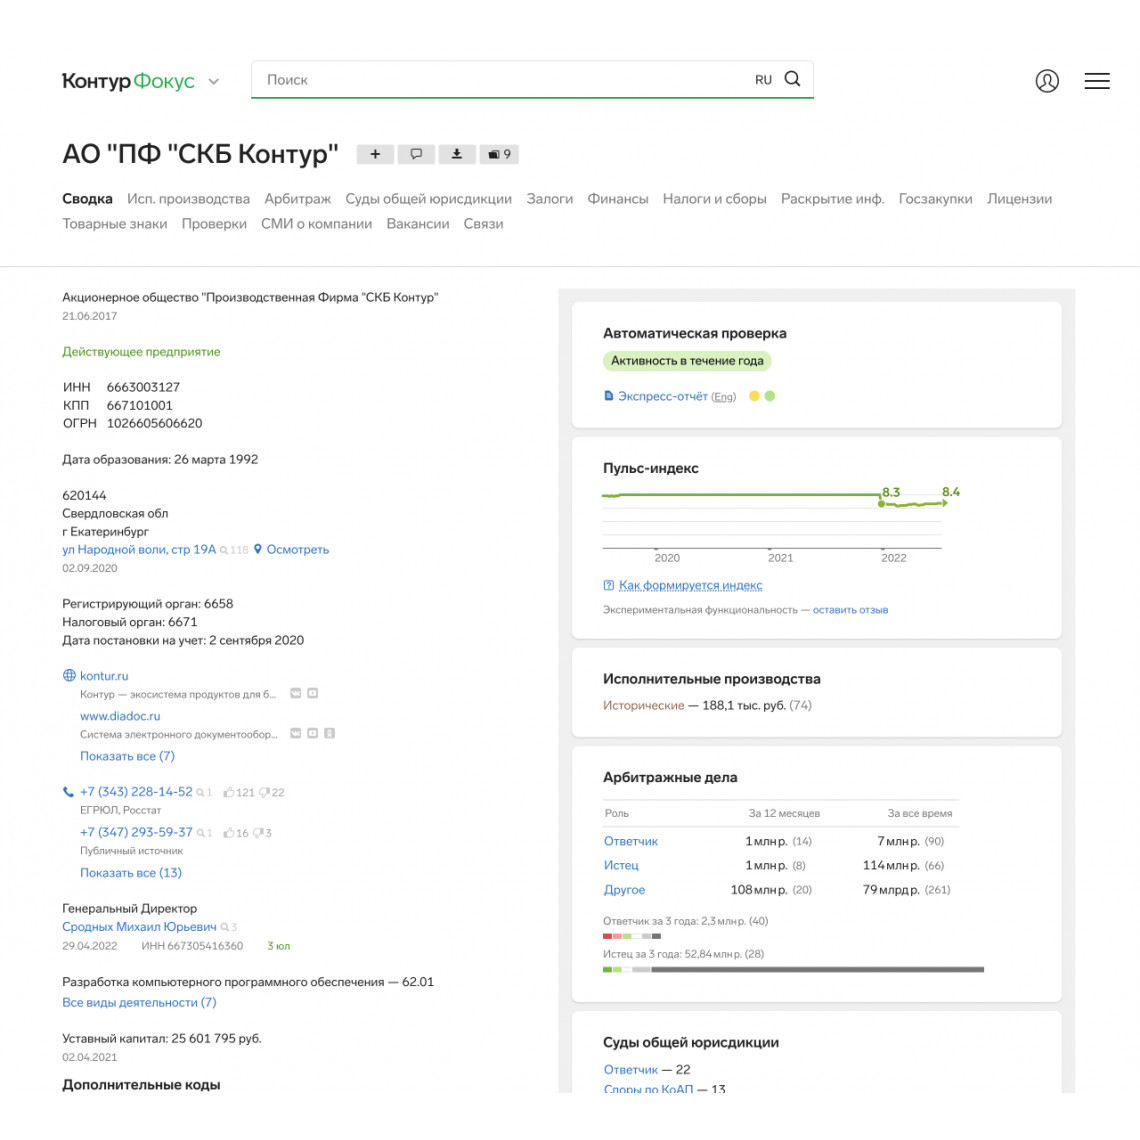Open director Сродных Михаил Юрьевич link
This screenshot has height=1140, width=1140.
[139, 927]
